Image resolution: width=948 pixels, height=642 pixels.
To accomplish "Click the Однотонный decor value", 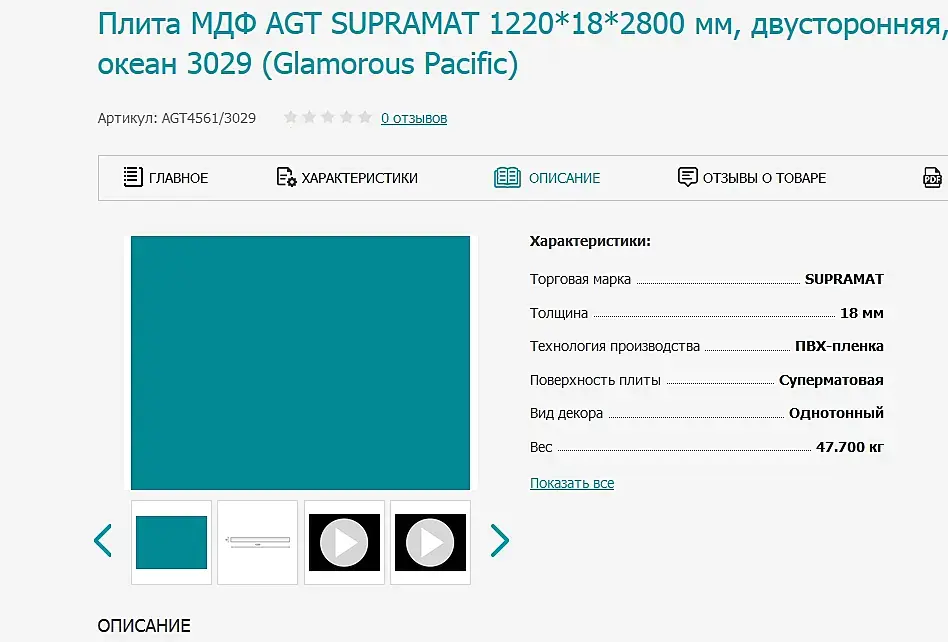I will (836, 413).
